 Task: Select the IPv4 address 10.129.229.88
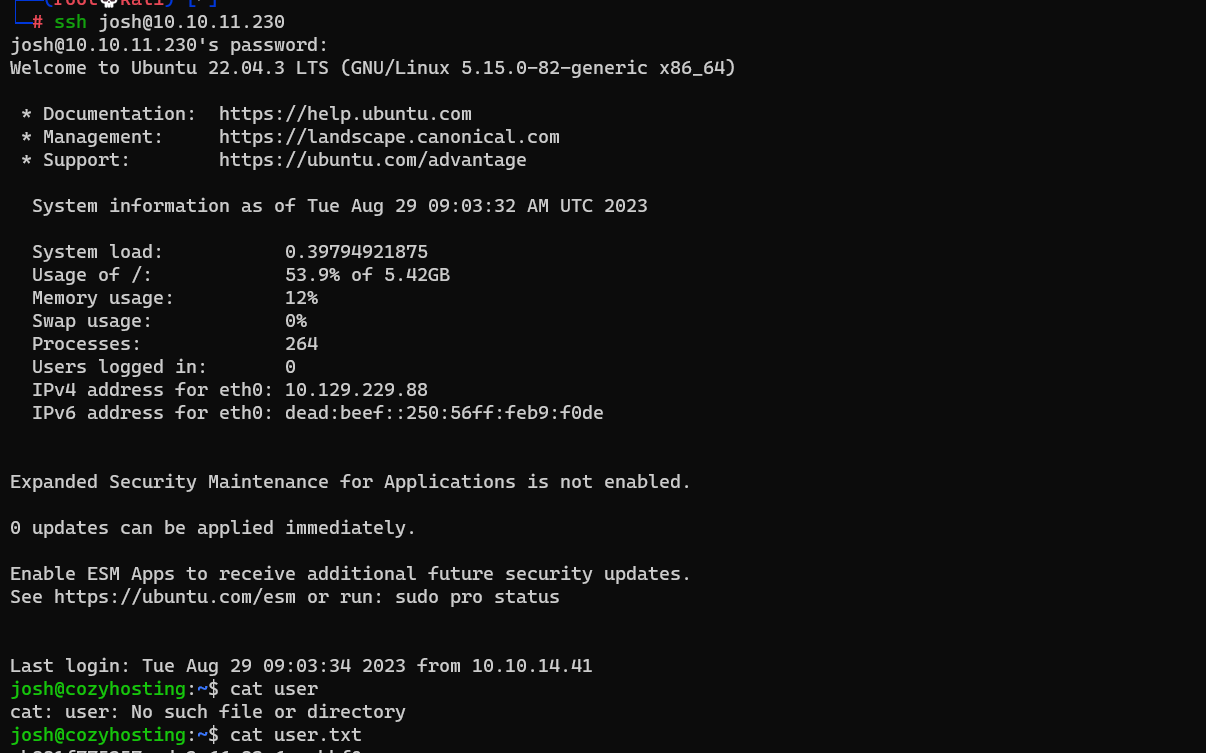click(356, 389)
